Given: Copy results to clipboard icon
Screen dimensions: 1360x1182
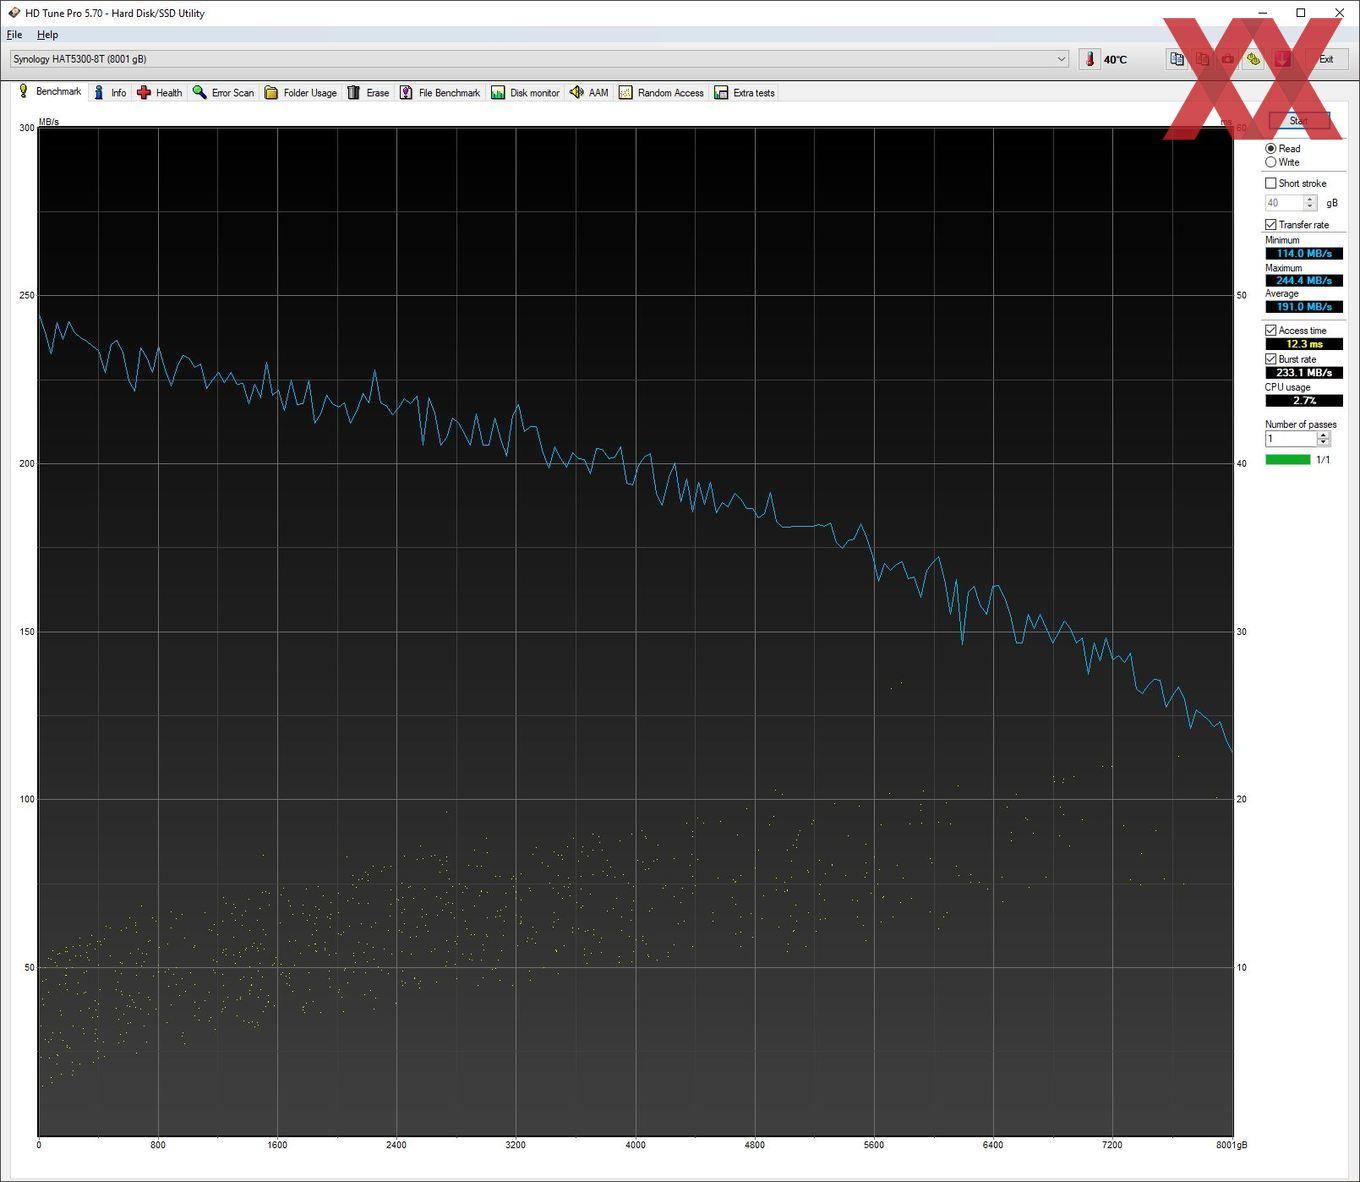Looking at the screenshot, I should point(1177,60).
